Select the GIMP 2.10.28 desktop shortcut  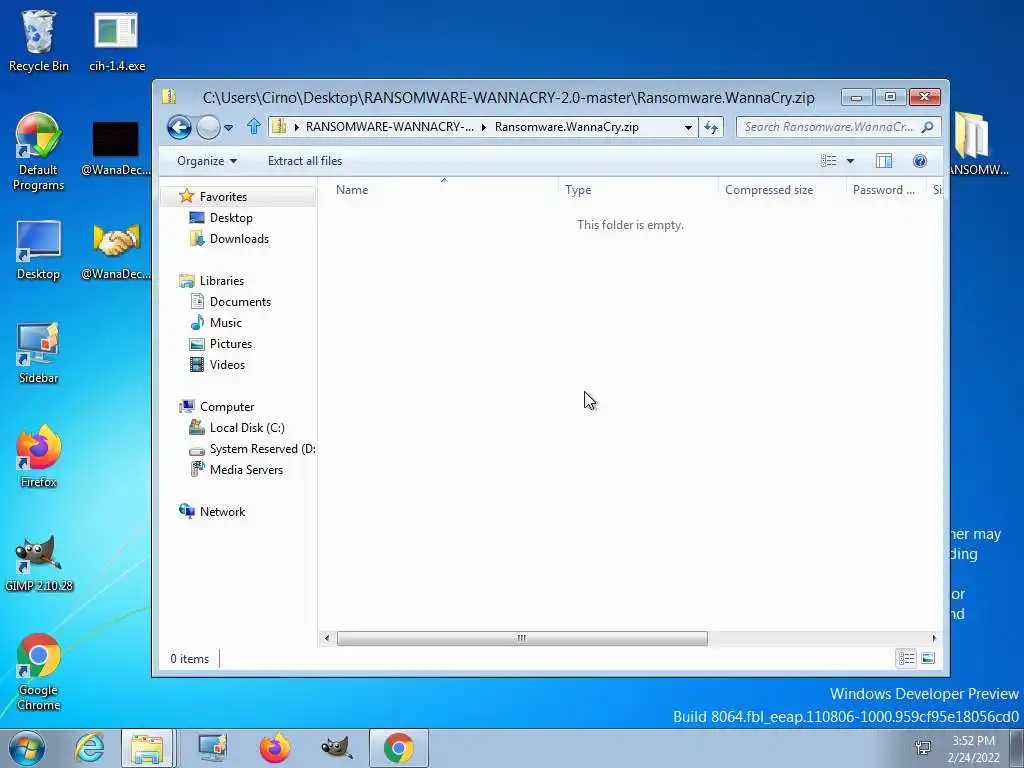[x=39, y=563]
